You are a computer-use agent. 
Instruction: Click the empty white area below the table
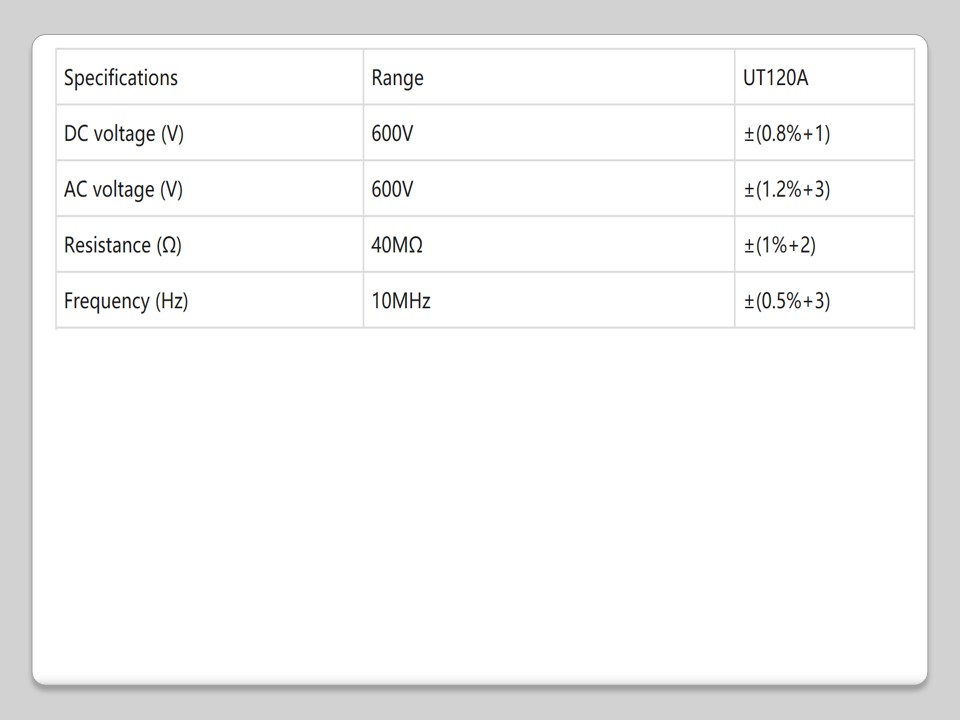click(x=480, y=500)
